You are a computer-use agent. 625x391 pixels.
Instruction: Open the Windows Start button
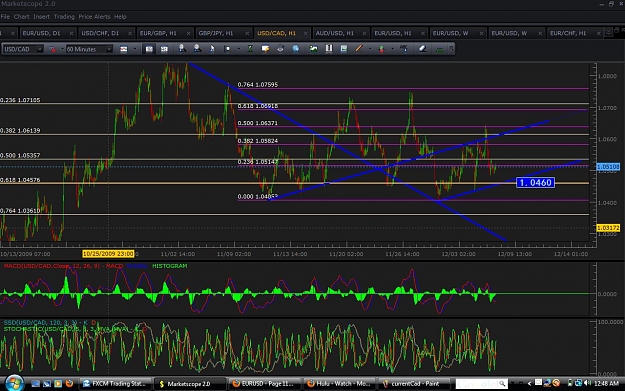pos(14,383)
